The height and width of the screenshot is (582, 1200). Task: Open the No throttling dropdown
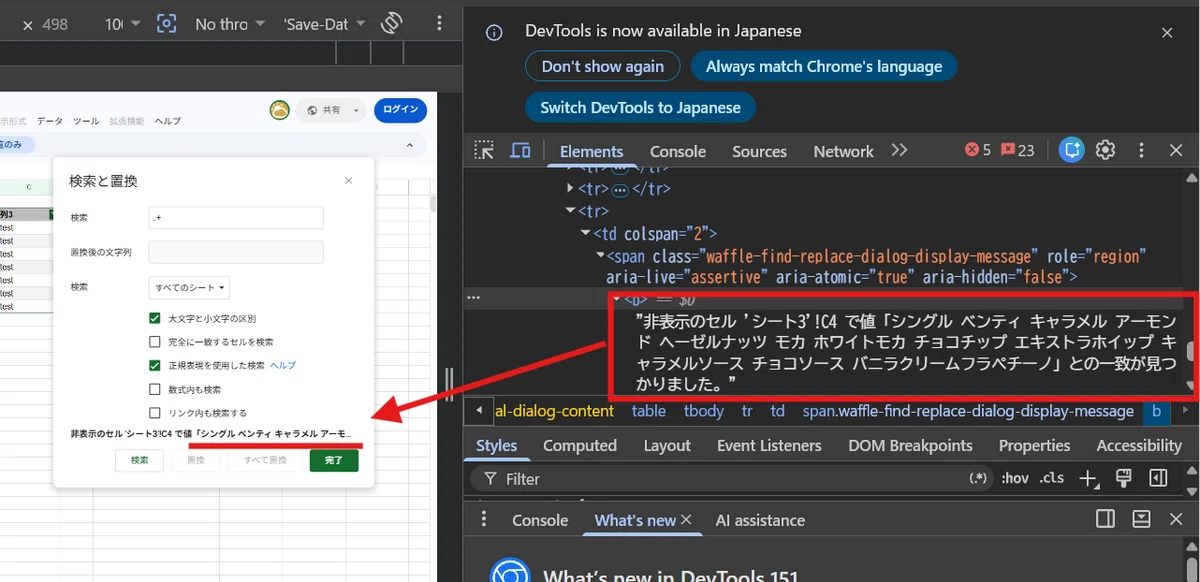tap(230, 23)
